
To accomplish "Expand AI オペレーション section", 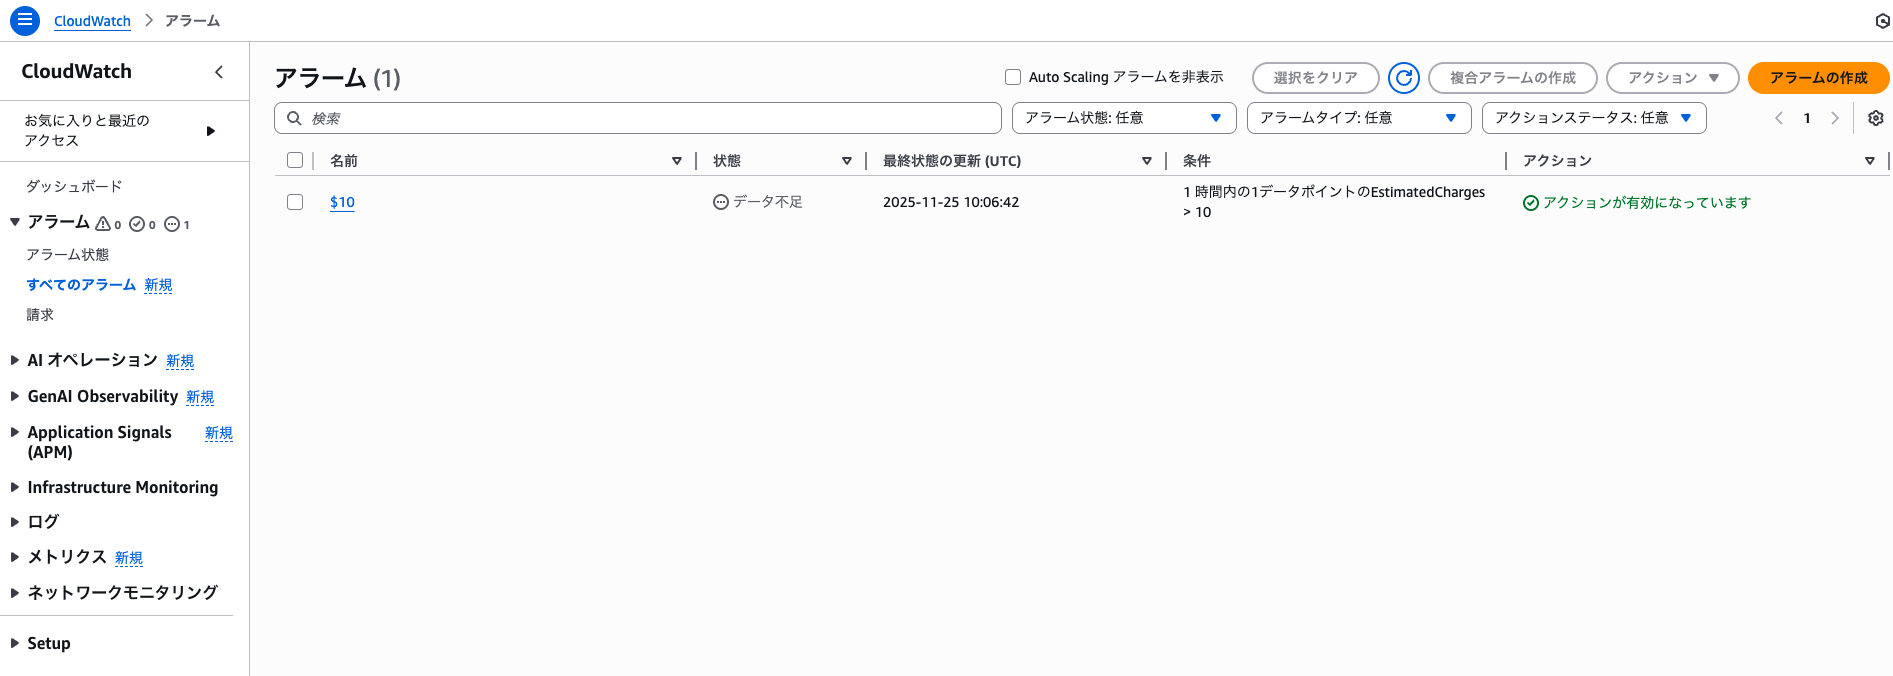I will tap(15, 360).
